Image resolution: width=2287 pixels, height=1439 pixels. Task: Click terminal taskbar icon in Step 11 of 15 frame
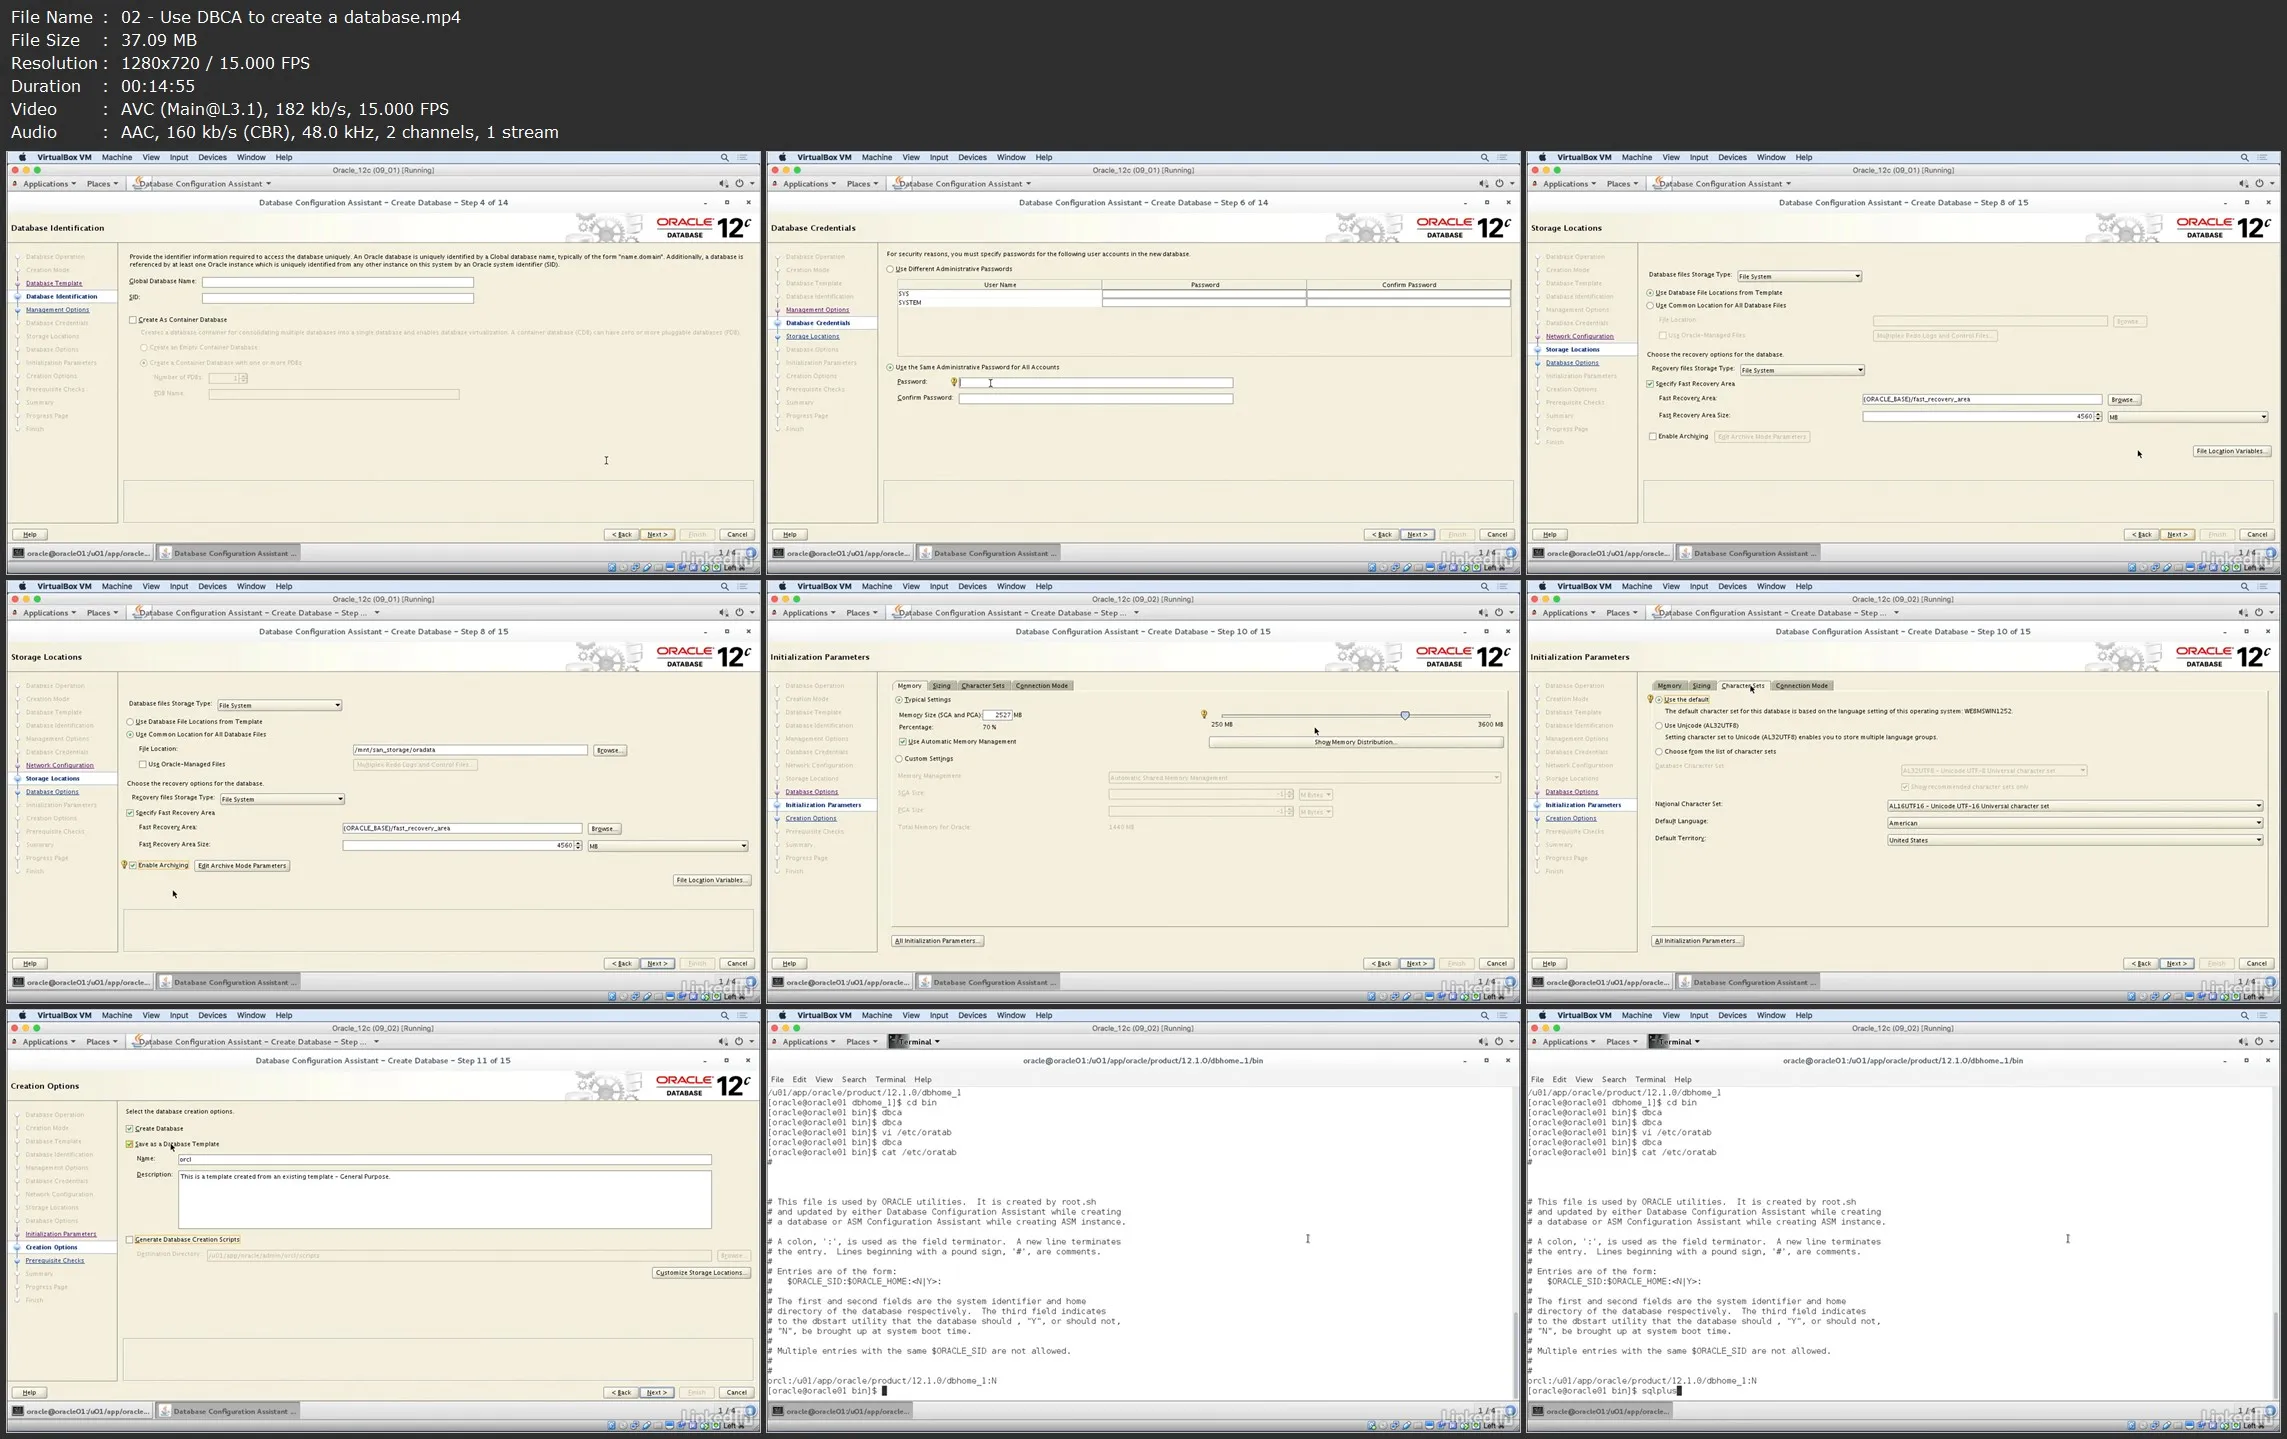tap(19, 1411)
